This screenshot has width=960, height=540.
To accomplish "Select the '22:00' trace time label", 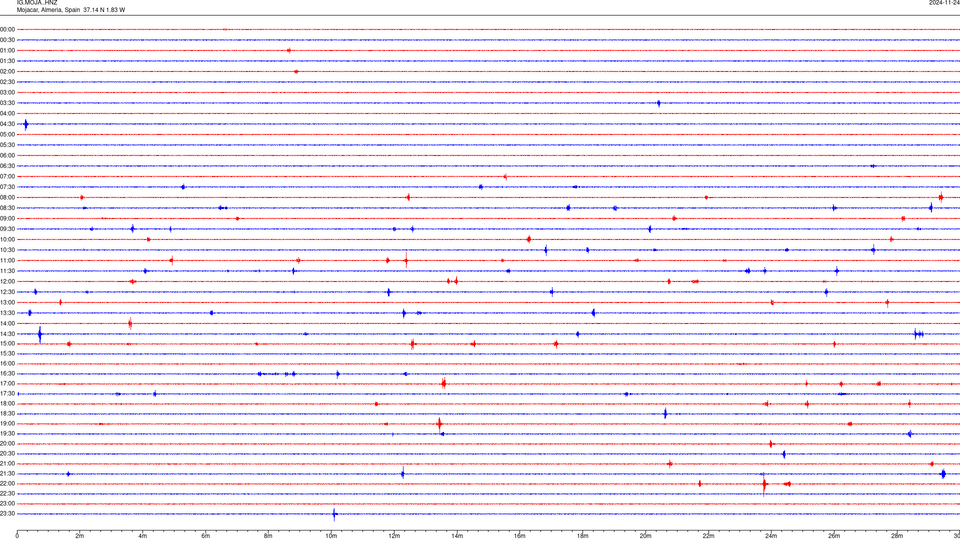I will (7, 484).
